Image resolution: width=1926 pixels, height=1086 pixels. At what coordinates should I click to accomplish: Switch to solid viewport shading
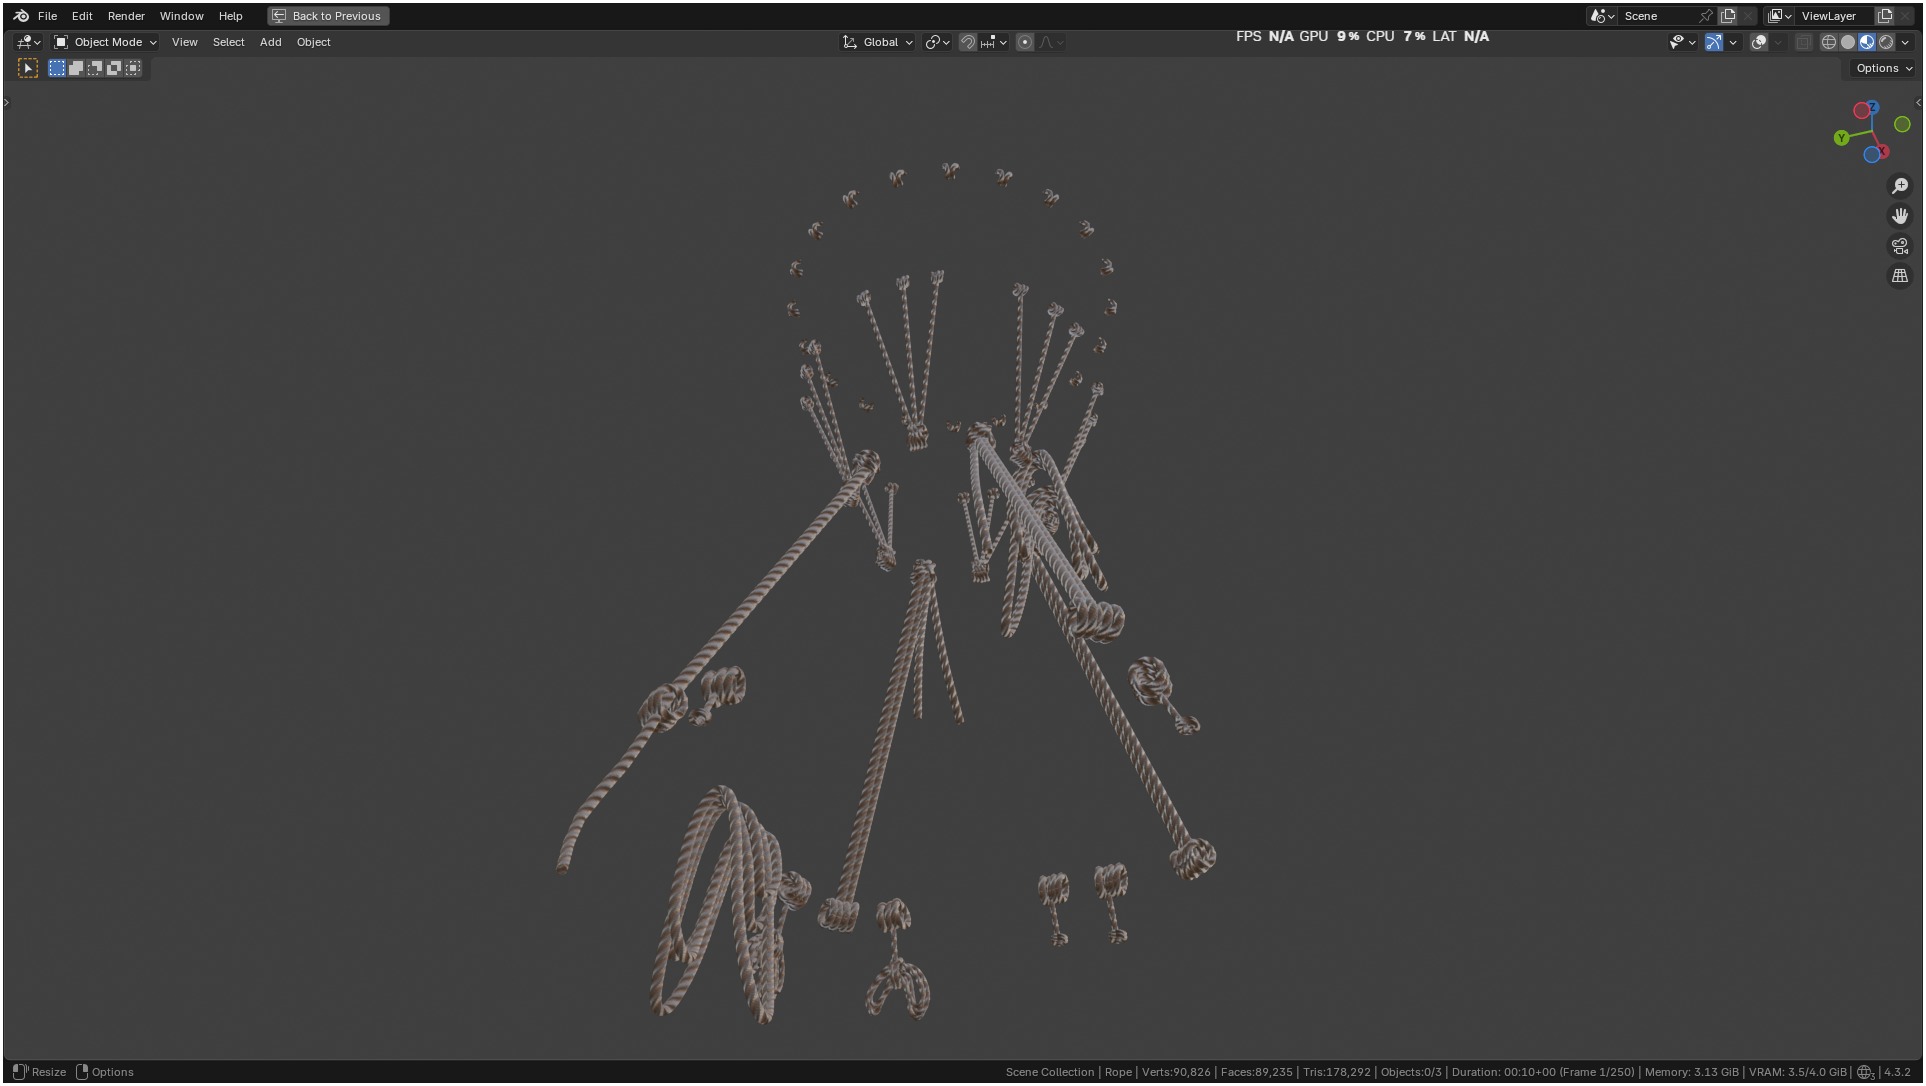coord(1848,42)
